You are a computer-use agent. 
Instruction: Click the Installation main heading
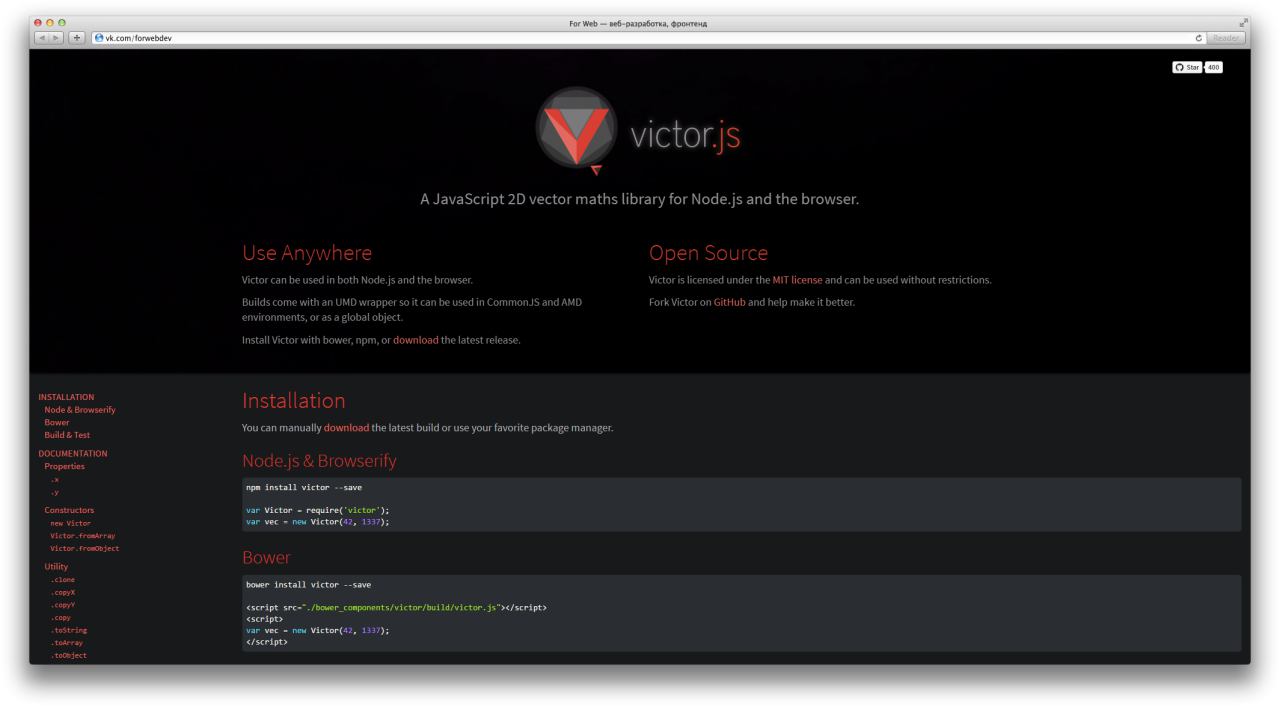pos(294,401)
